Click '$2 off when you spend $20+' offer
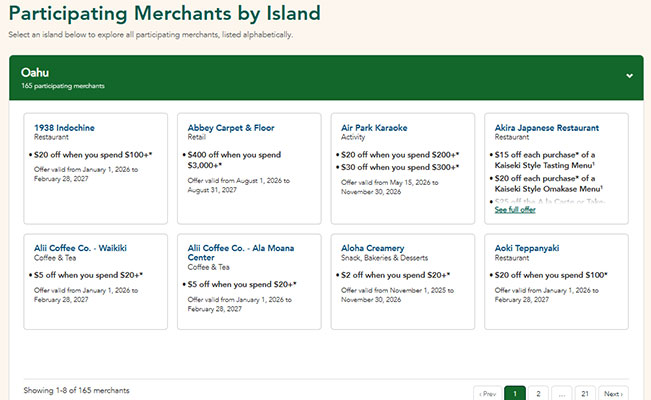This screenshot has height=400, width=651. pyautogui.click(x=395, y=275)
